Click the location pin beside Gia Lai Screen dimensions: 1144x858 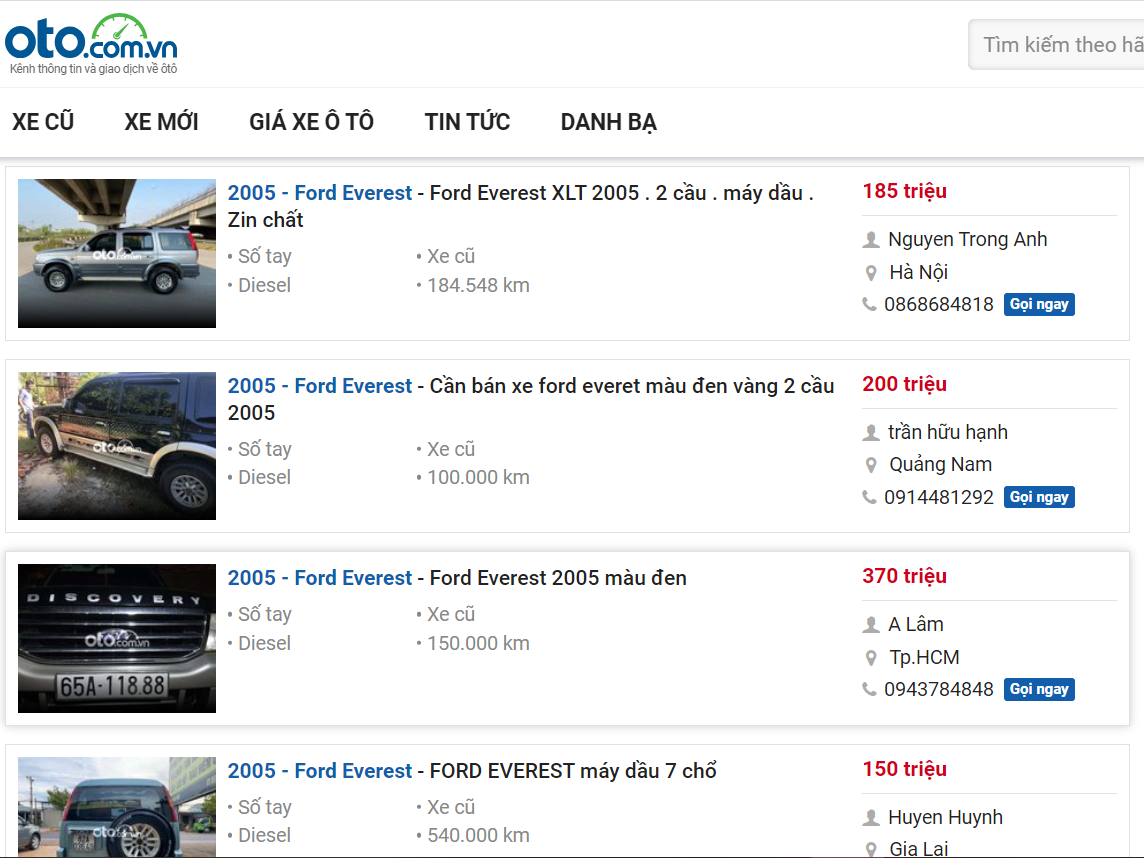pyautogui.click(x=870, y=849)
